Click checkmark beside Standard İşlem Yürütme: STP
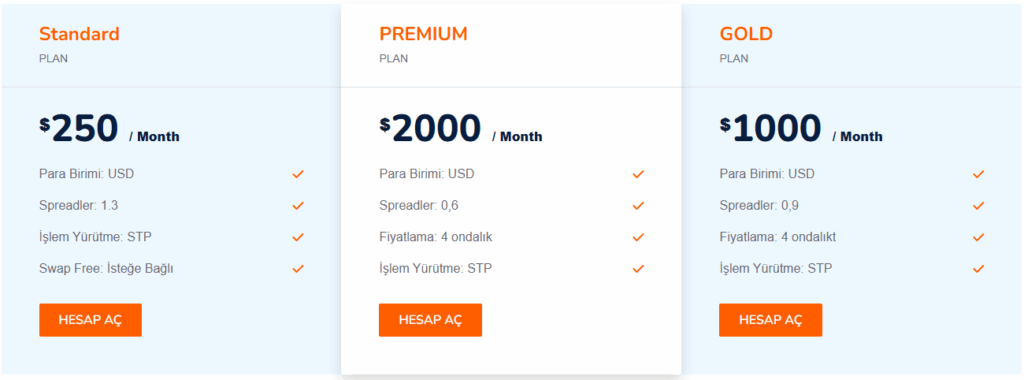Screen dimensions: 1024x380 (x=298, y=237)
